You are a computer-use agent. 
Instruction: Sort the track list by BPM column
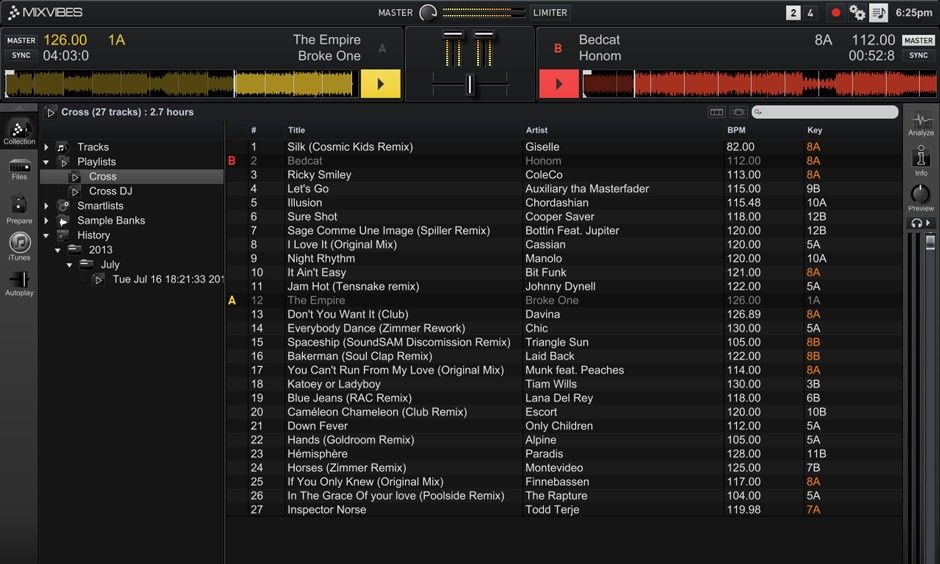point(736,130)
